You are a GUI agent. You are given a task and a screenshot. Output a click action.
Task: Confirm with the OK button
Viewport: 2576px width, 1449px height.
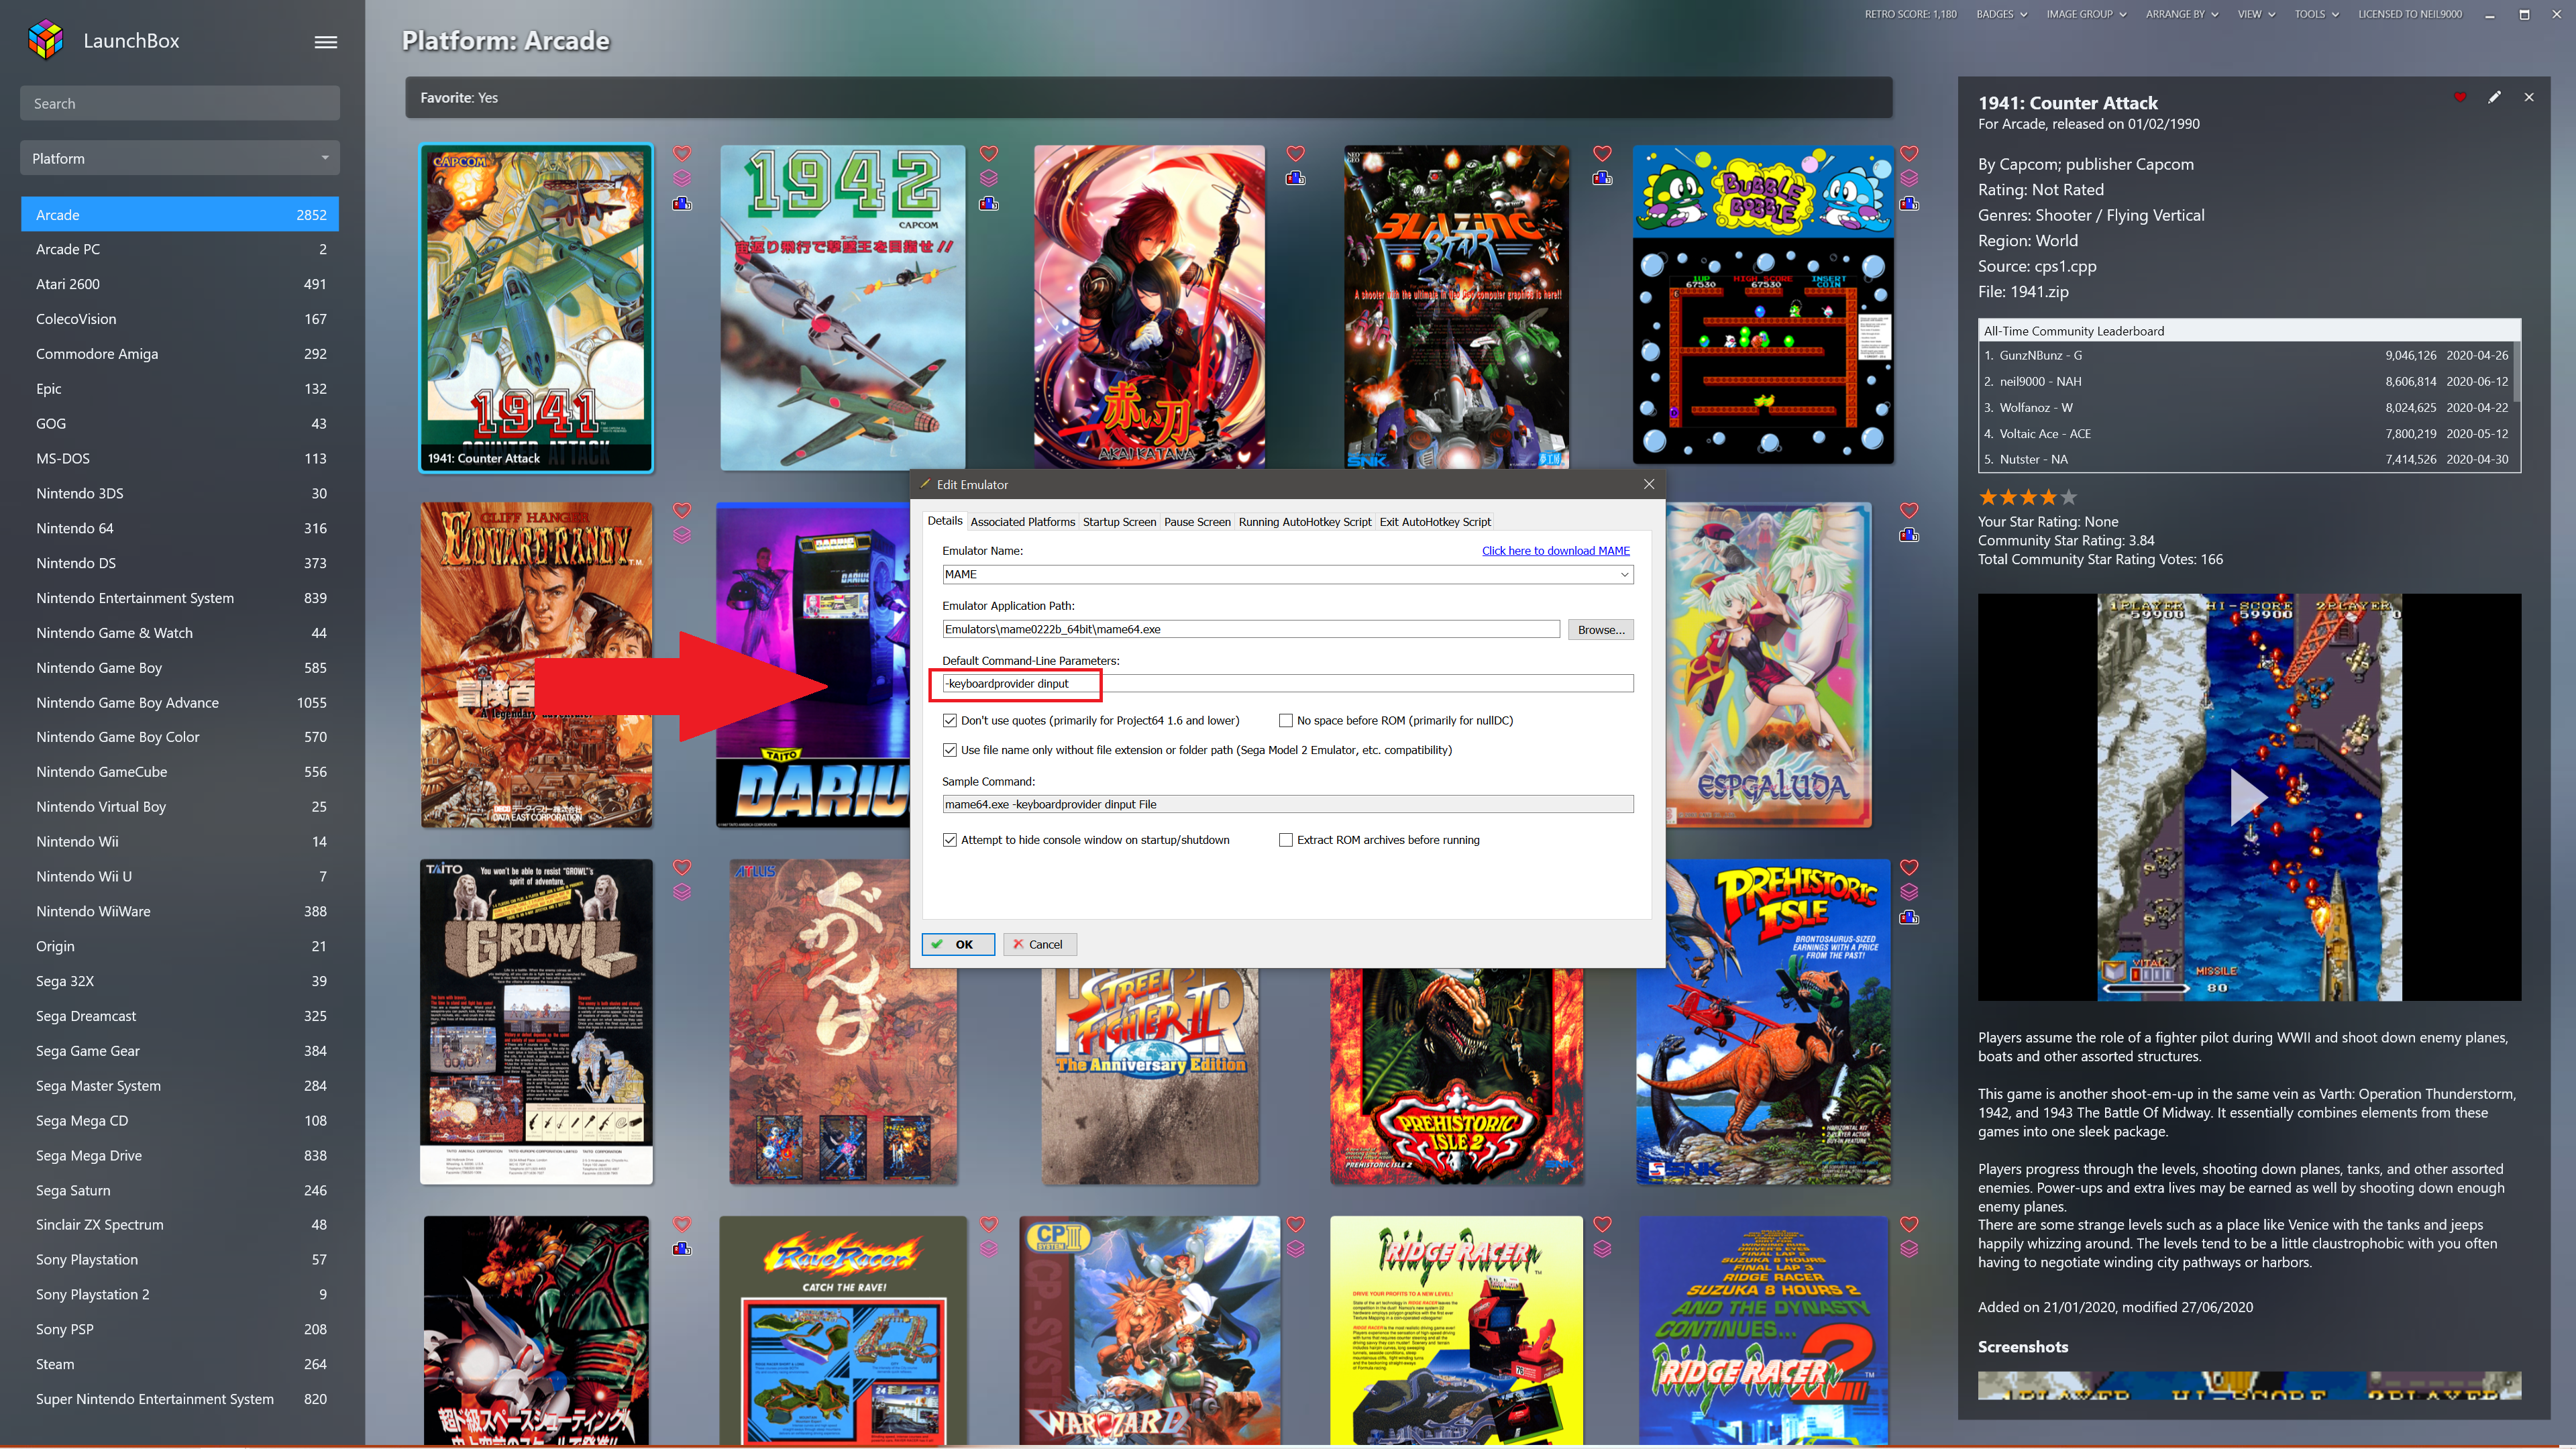coord(958,944)
